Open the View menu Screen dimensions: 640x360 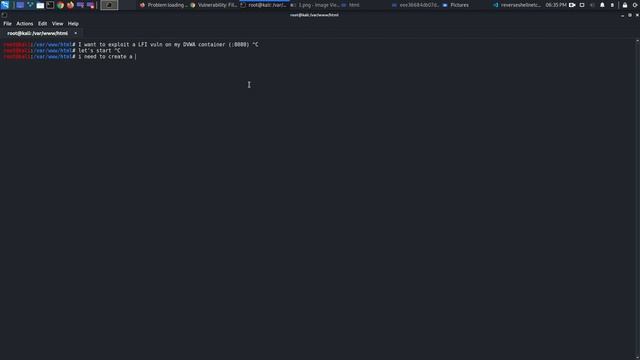(58, 24)
